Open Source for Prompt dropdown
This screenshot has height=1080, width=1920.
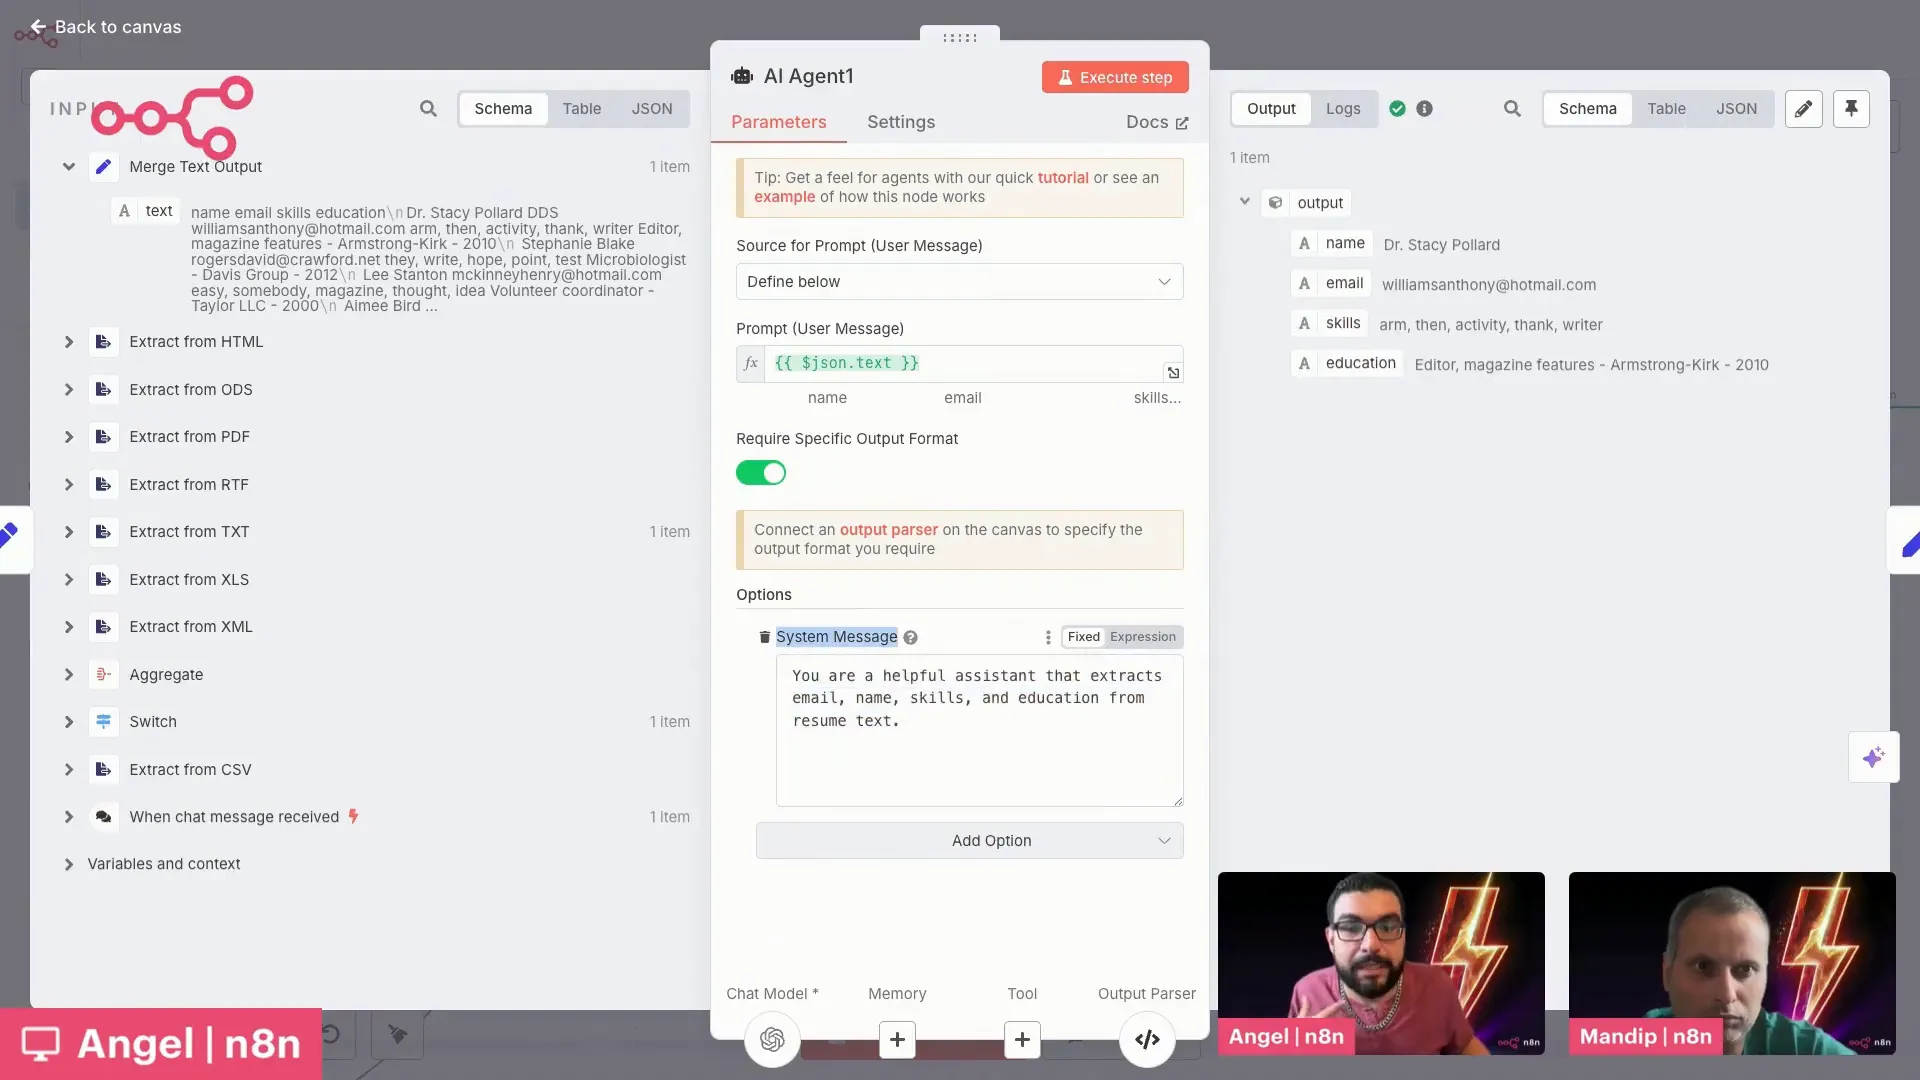pyautogui.click(x=959, y=282)
